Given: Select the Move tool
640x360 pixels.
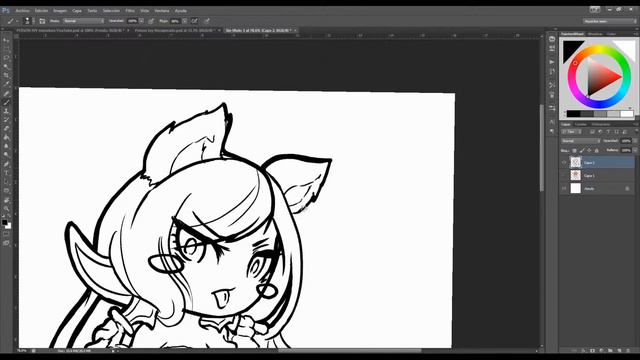Looking at the screenshot, I should tap(6, 40).
